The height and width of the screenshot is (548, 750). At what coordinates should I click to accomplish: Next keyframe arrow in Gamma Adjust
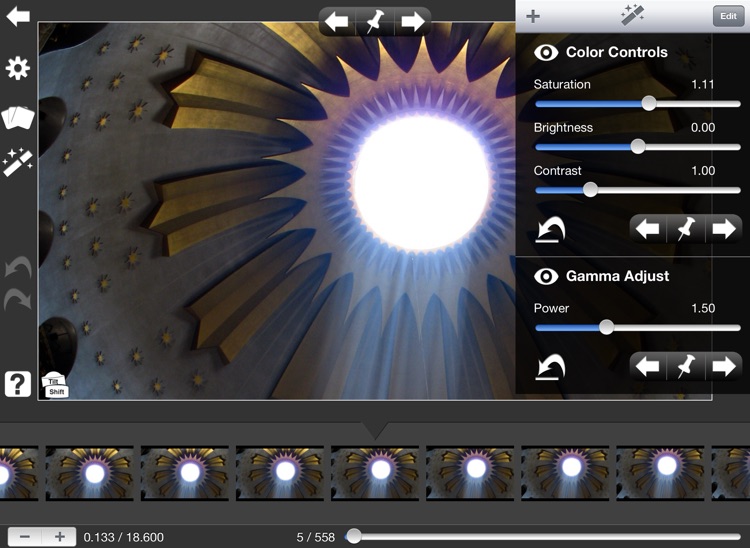[x=724, y=367]
